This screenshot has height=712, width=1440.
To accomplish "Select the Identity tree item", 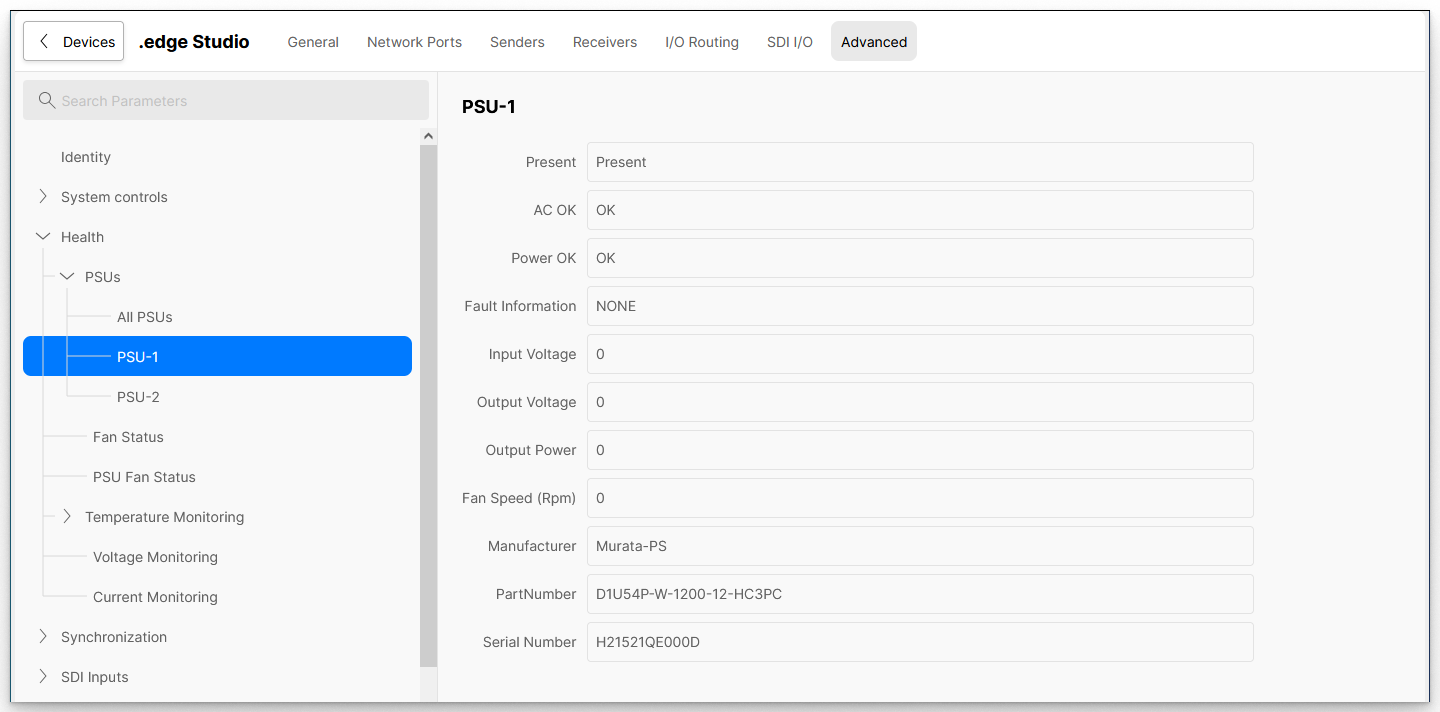I will 86,157.
